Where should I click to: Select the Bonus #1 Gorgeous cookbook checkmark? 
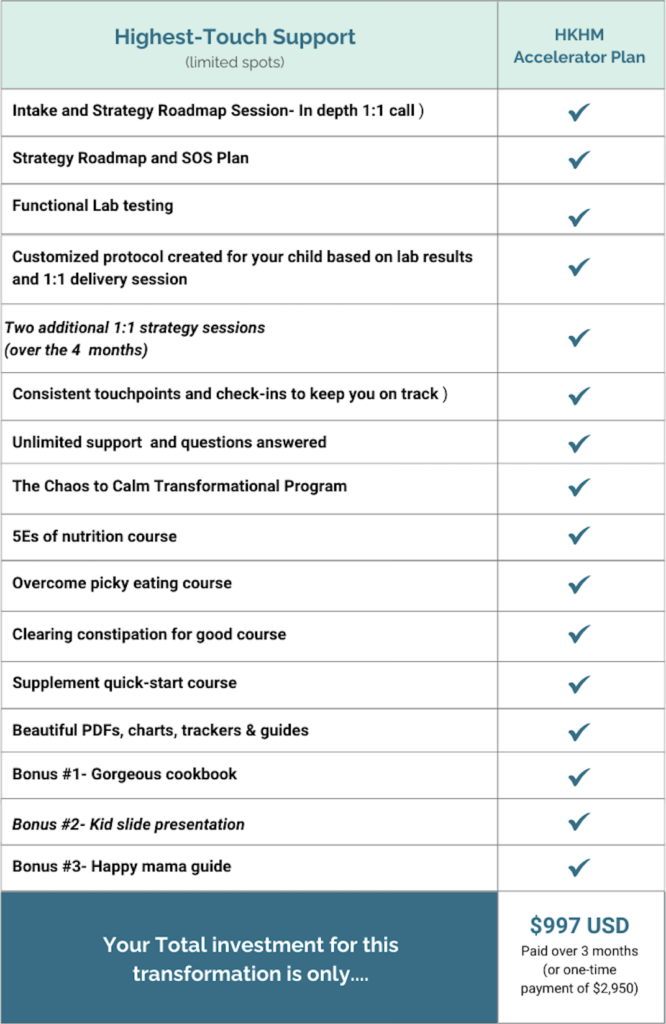pyautogui.click(x=579, y=775)
